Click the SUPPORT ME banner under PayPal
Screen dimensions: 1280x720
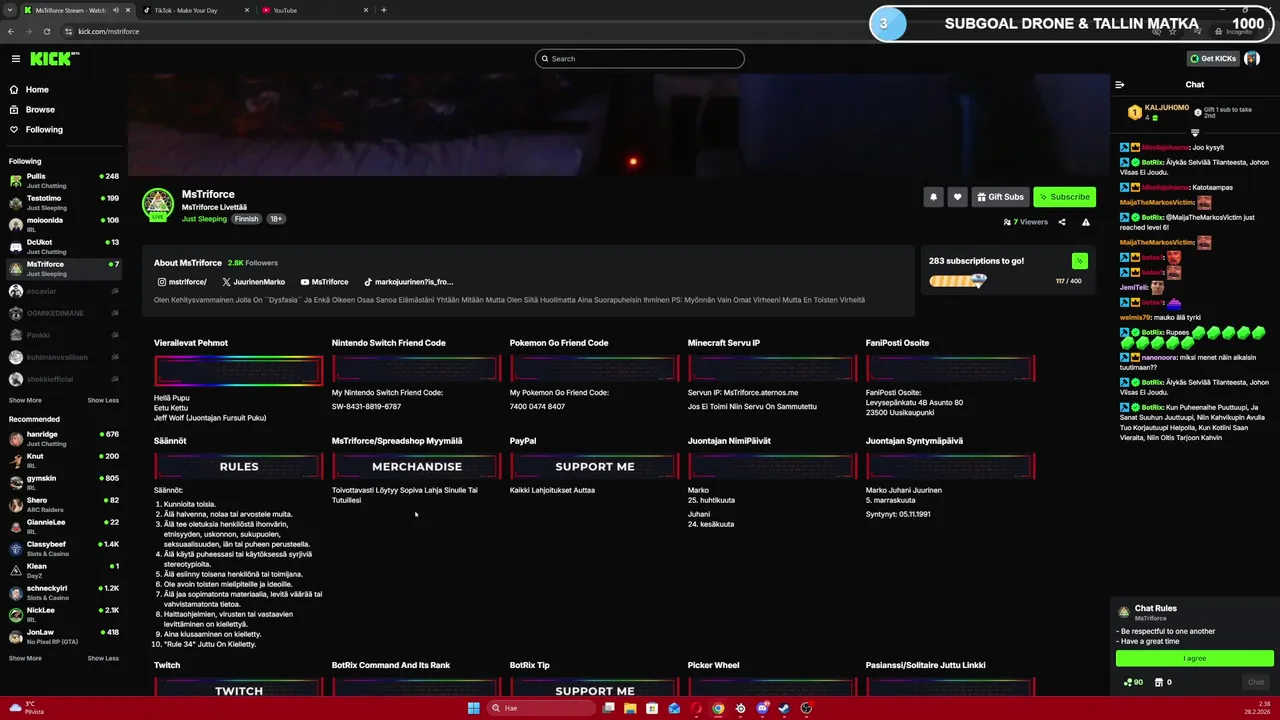[x=595, y=466]
